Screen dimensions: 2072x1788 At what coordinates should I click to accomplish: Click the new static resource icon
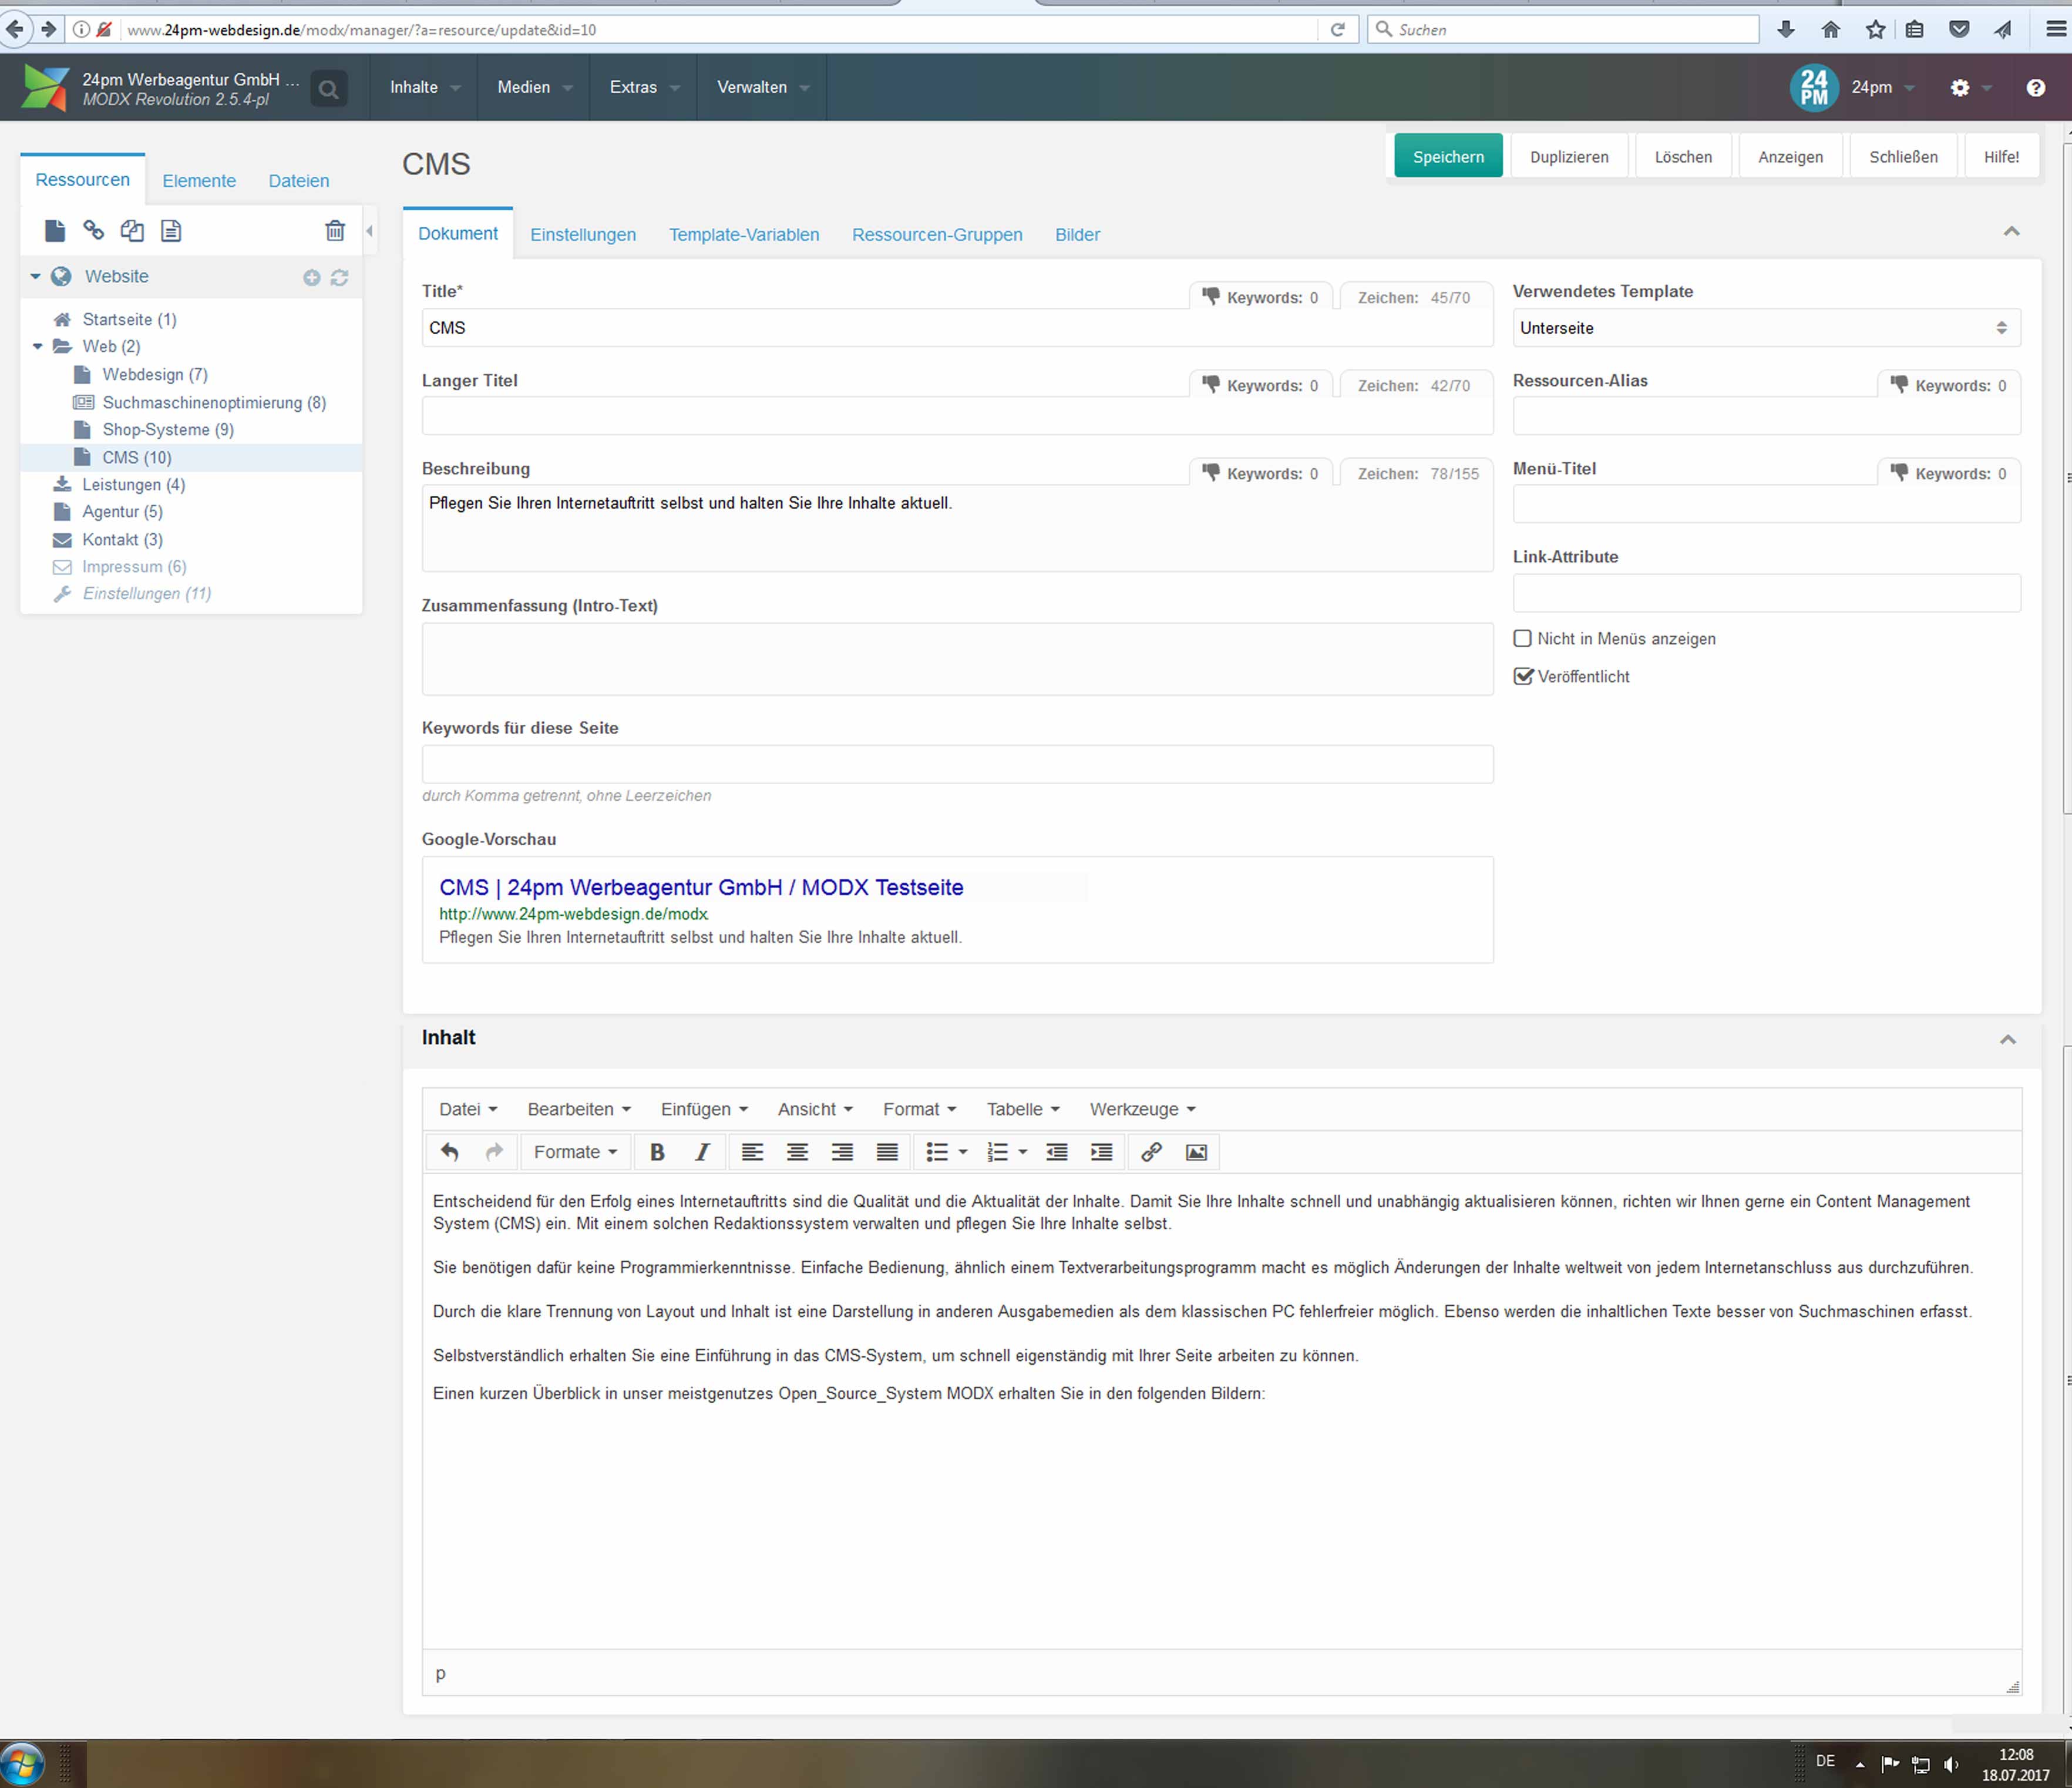tap(171, 231)
